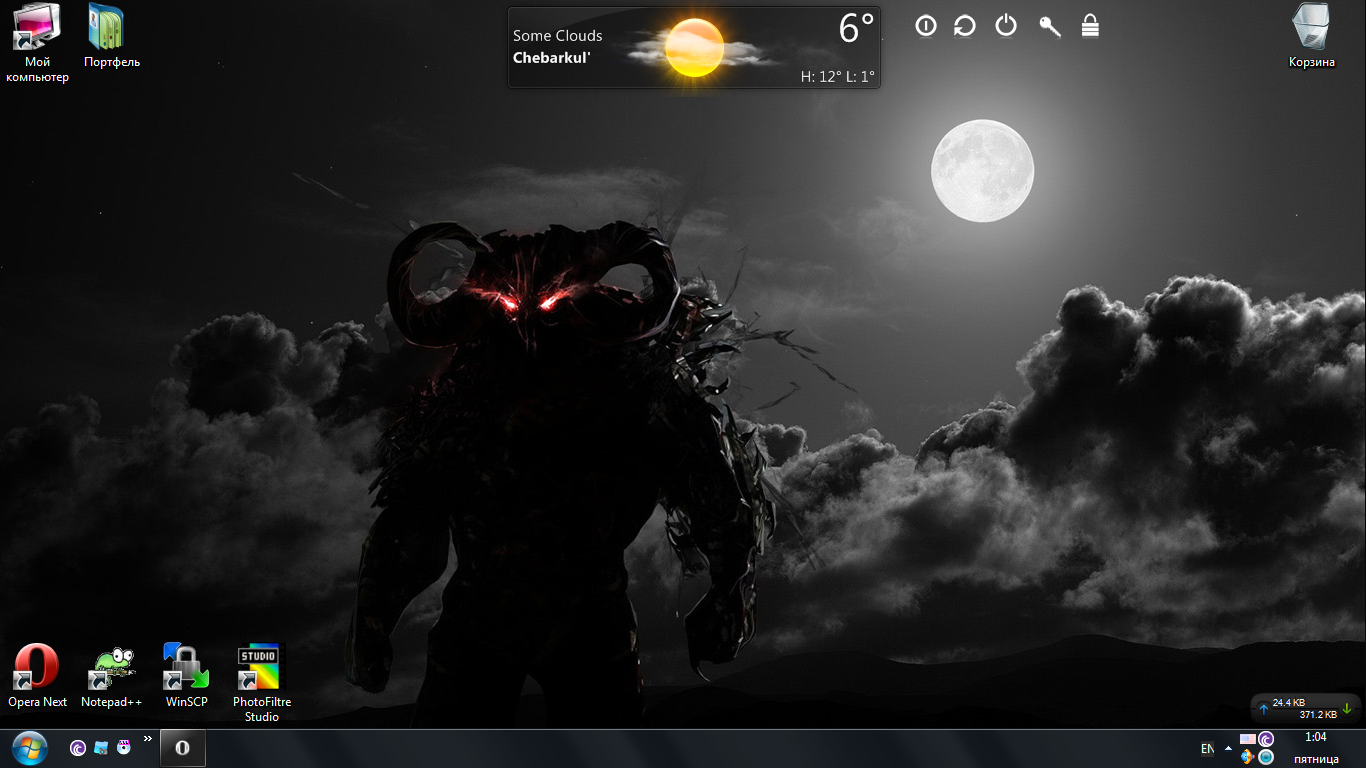
Task: Click the restart circular-arrow widget icon
Action: [x=965, y=26]
